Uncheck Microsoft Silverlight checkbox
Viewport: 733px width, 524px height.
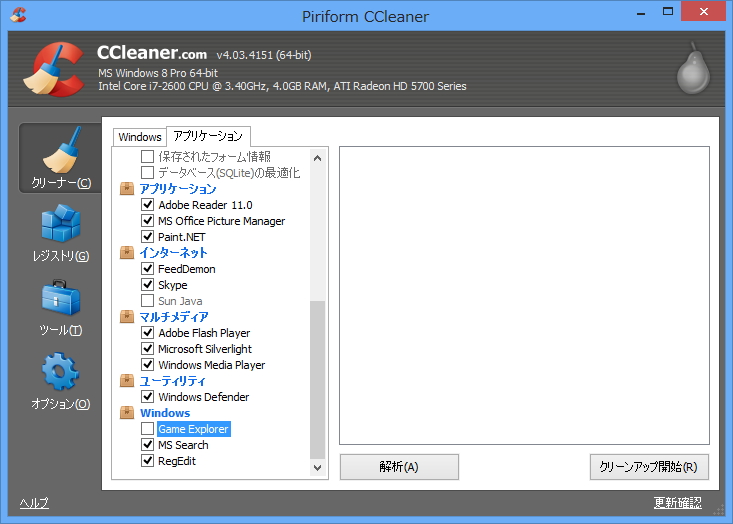point(147,349)
